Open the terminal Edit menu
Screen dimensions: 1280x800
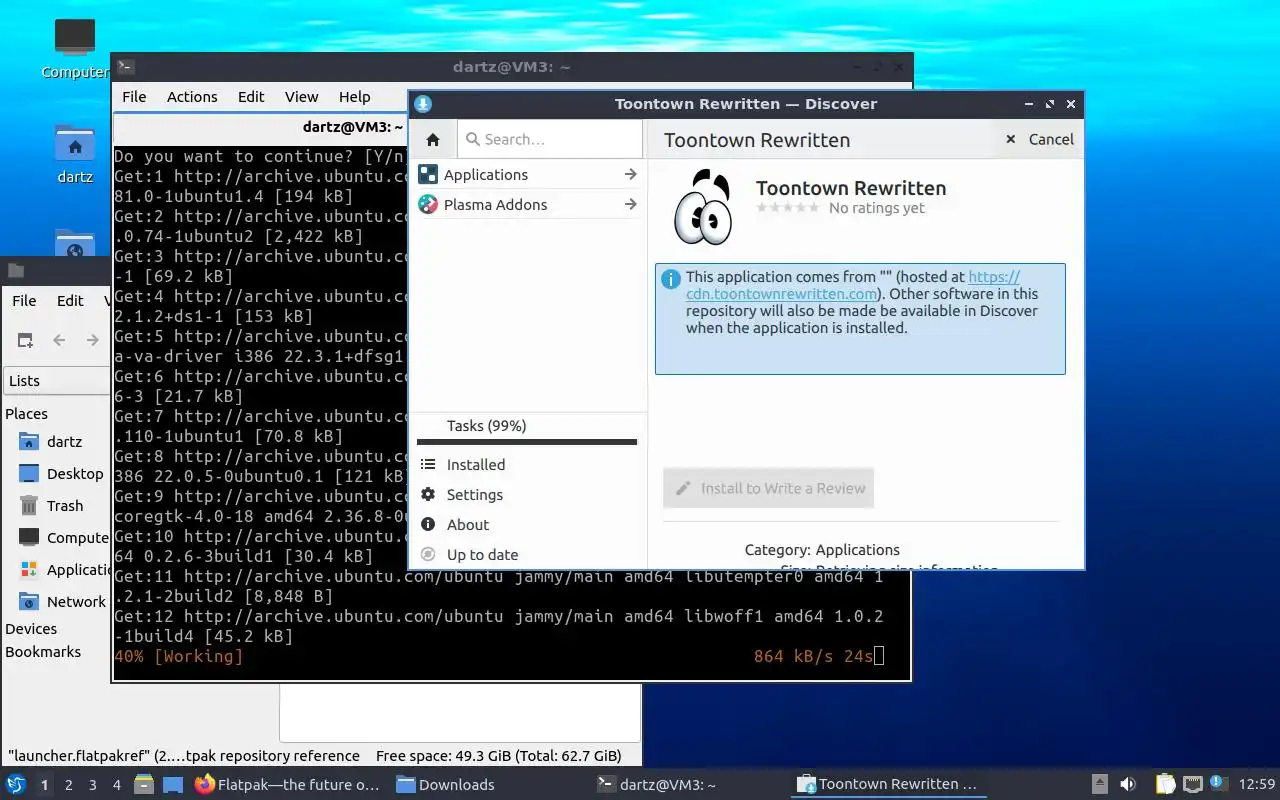251,97
